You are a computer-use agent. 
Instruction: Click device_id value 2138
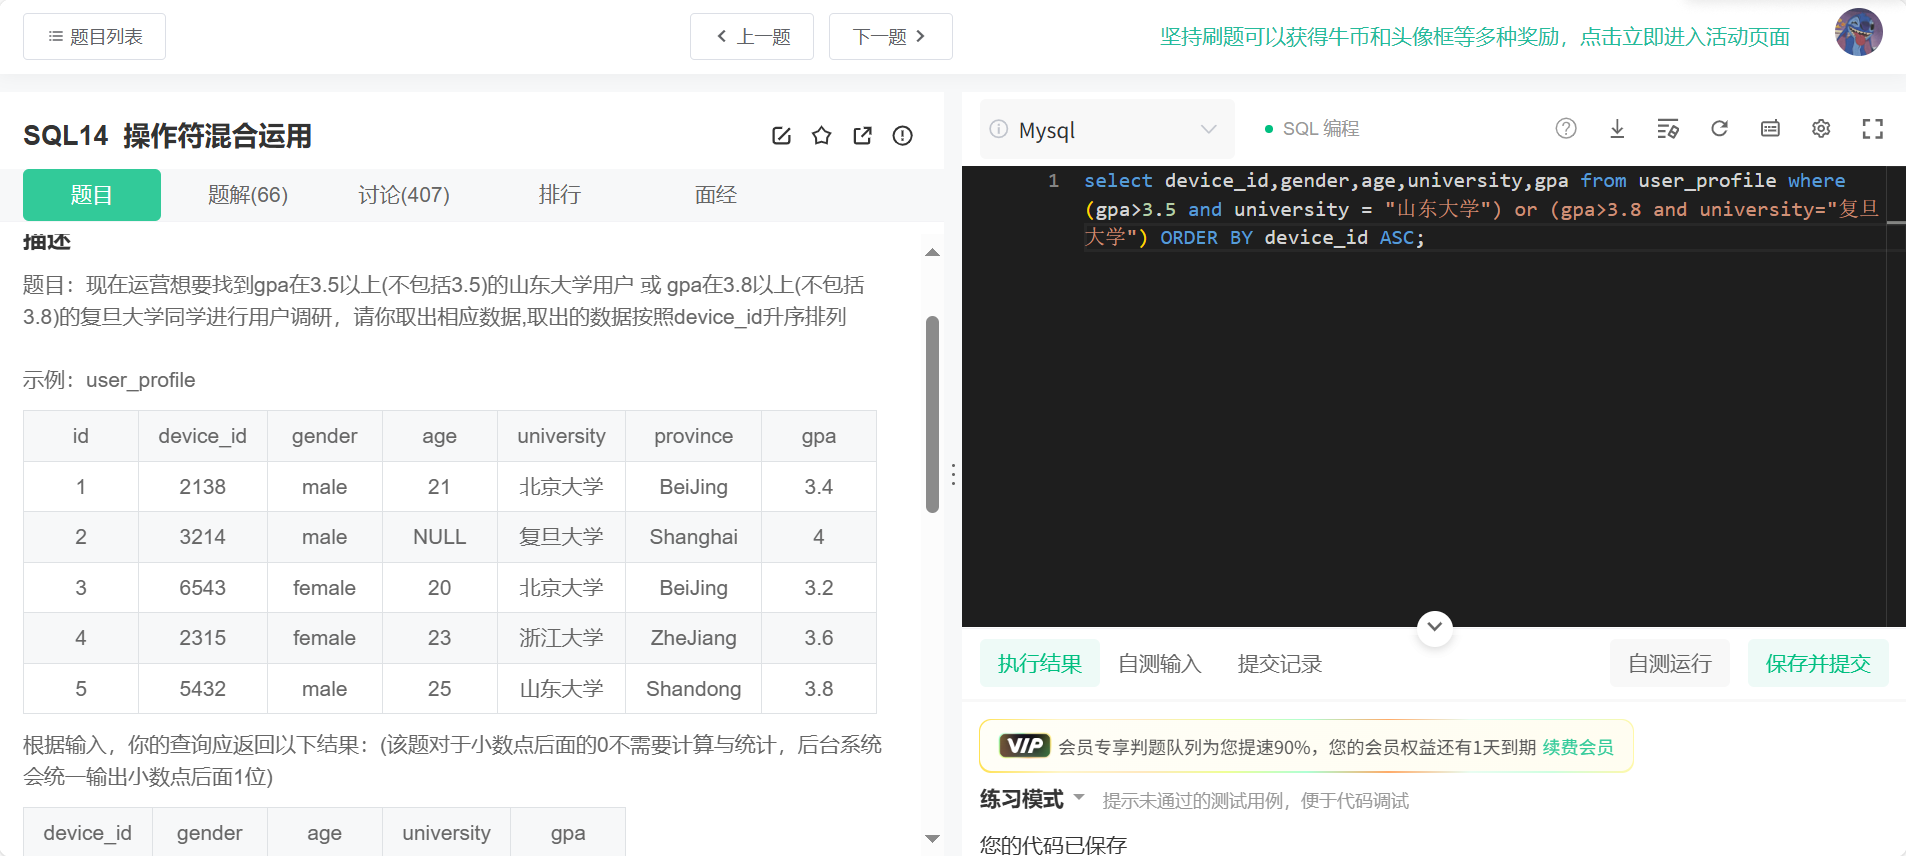(202, 487)
